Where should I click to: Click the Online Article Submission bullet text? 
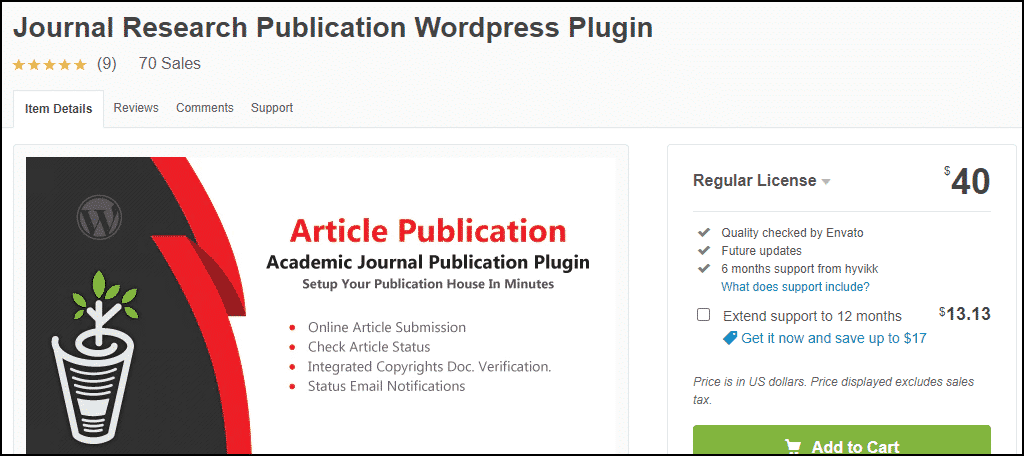[387, 327]
